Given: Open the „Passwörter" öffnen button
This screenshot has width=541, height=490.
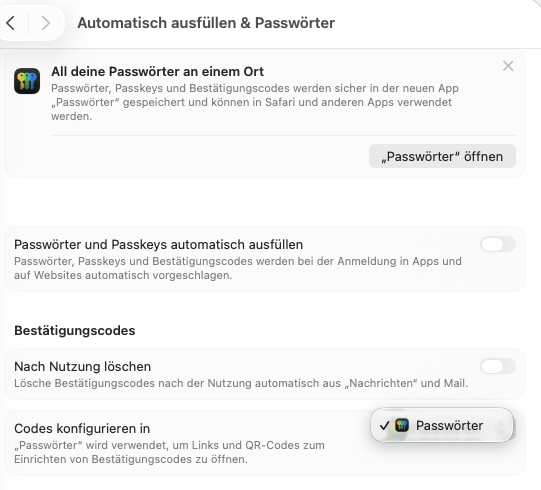Looking at the screenshot, I should tap(442, 156).
